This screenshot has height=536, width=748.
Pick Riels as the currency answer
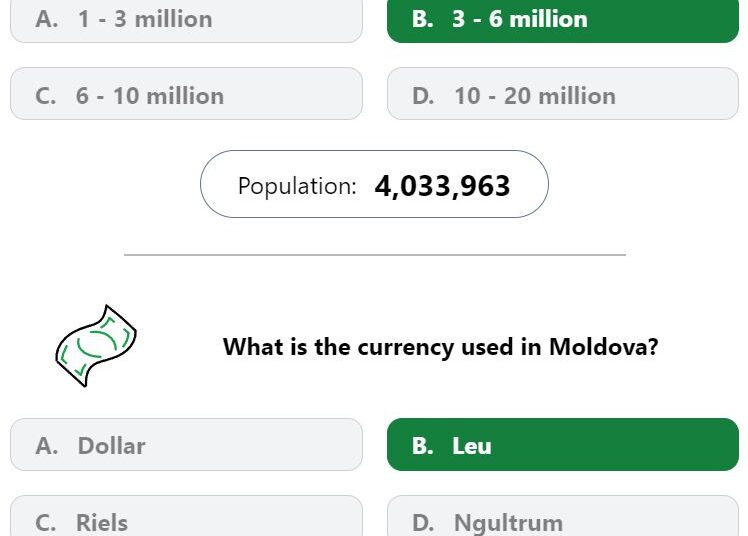186,516
